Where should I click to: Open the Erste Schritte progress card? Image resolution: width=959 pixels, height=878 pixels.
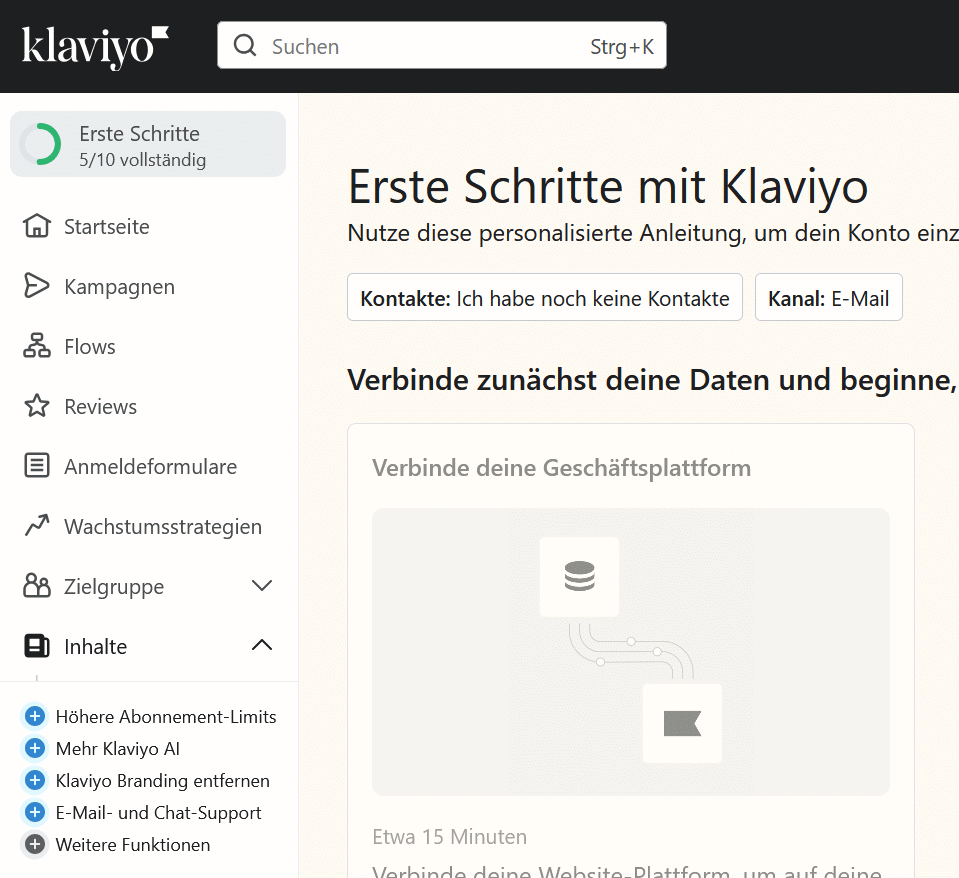click(x=148, y=144)
